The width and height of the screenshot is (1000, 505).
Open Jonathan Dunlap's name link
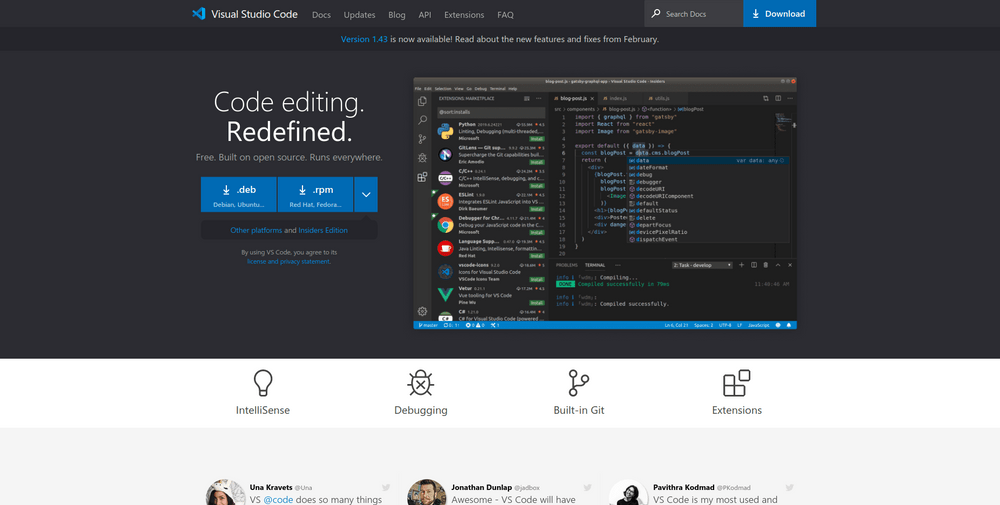coord(482,487)
